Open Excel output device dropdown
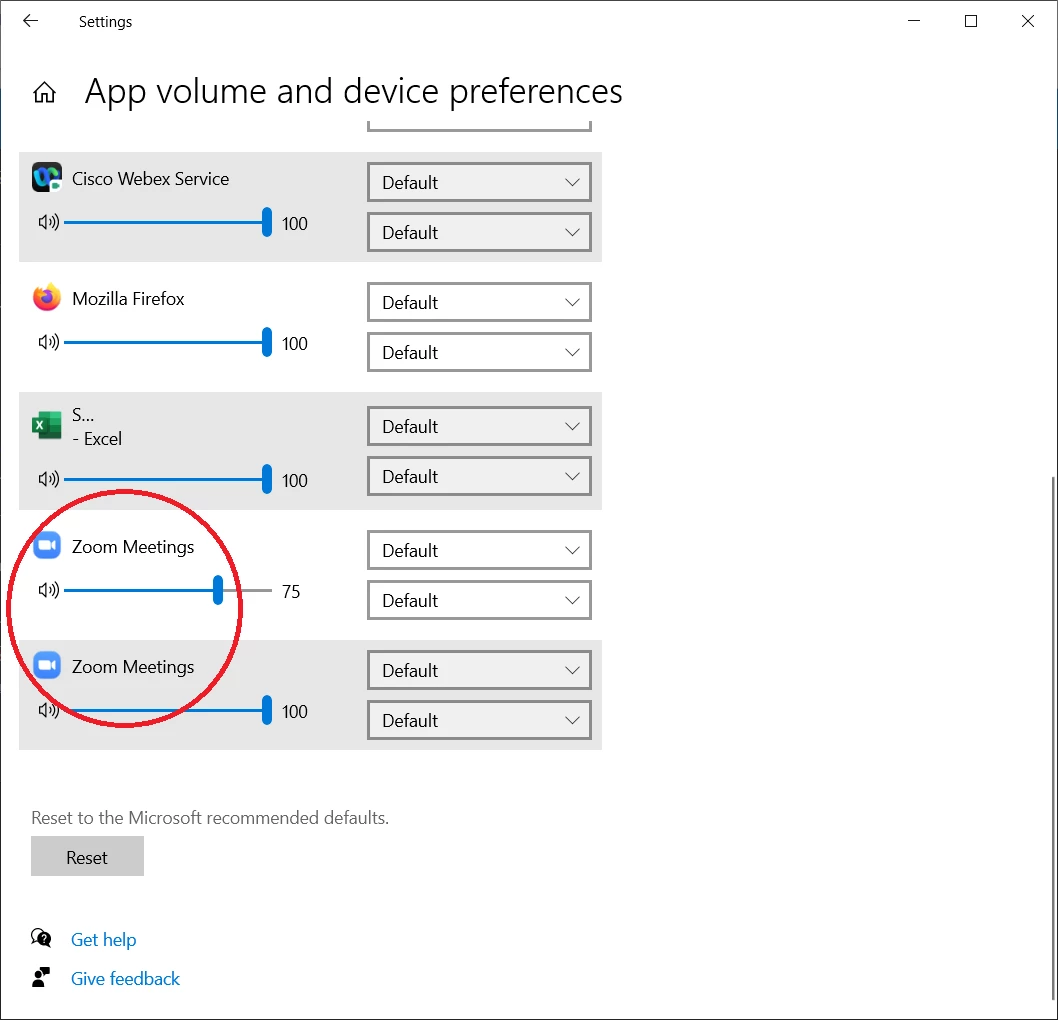The image size is (1058, 1020). pos(479,426)
